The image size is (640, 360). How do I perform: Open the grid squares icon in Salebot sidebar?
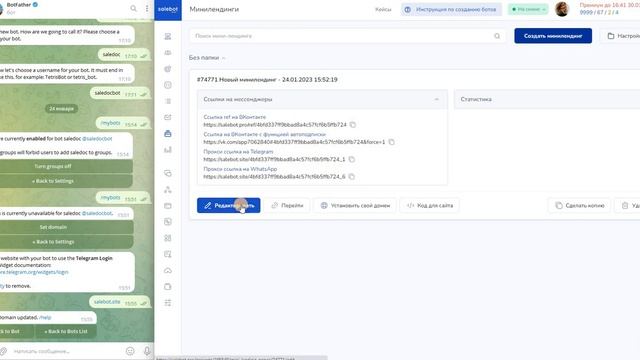(168, 238)
